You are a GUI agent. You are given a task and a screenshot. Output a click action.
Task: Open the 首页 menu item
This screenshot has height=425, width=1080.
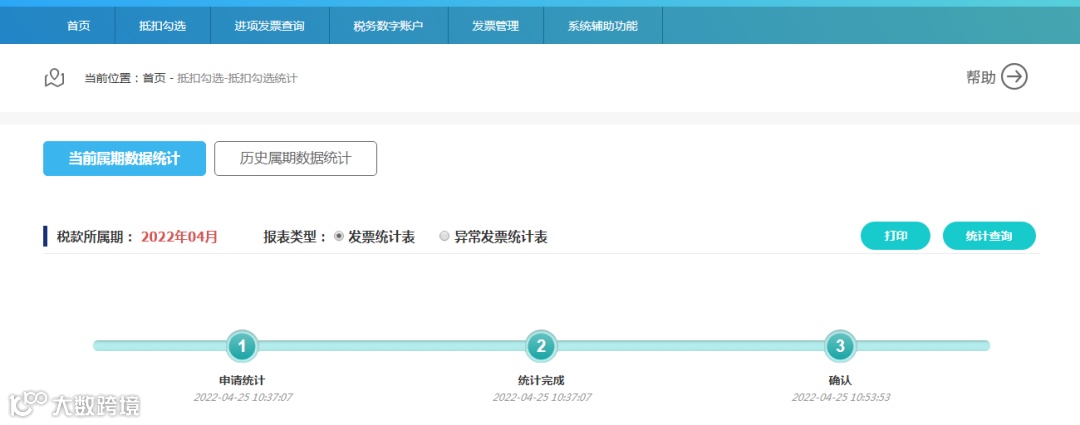pyautogui.click(x=79, y=26)
